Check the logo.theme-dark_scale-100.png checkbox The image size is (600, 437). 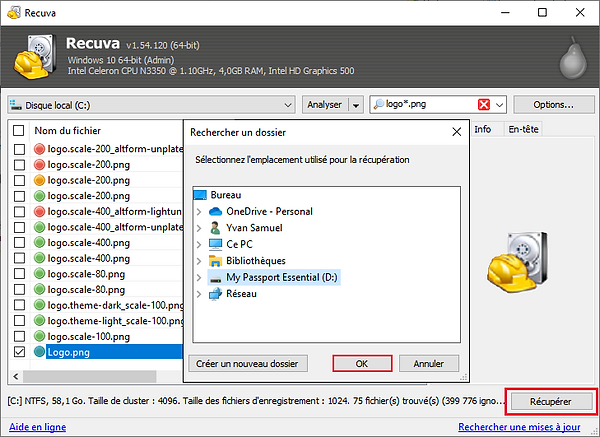tap(19, 305)
